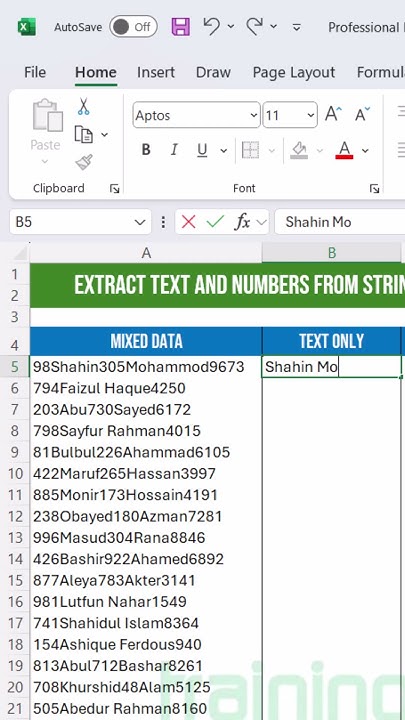This screenshot has height=720, width=405.
Task: Apply the red font color
Action: (x=344, y=150)
